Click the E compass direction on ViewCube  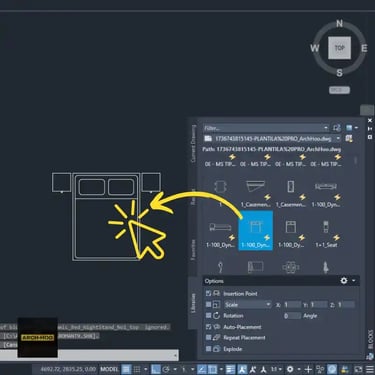(364, 48)
